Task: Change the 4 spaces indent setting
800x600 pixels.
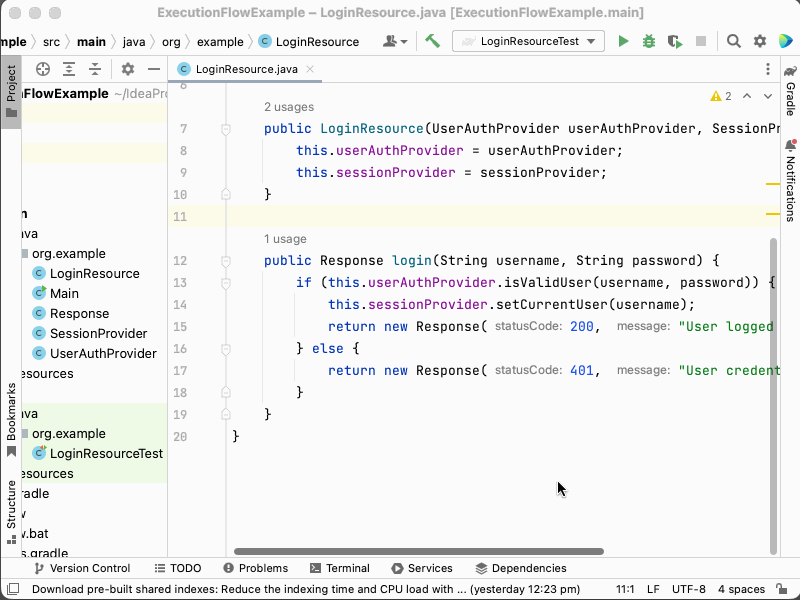Action: (x=741, y=589)
